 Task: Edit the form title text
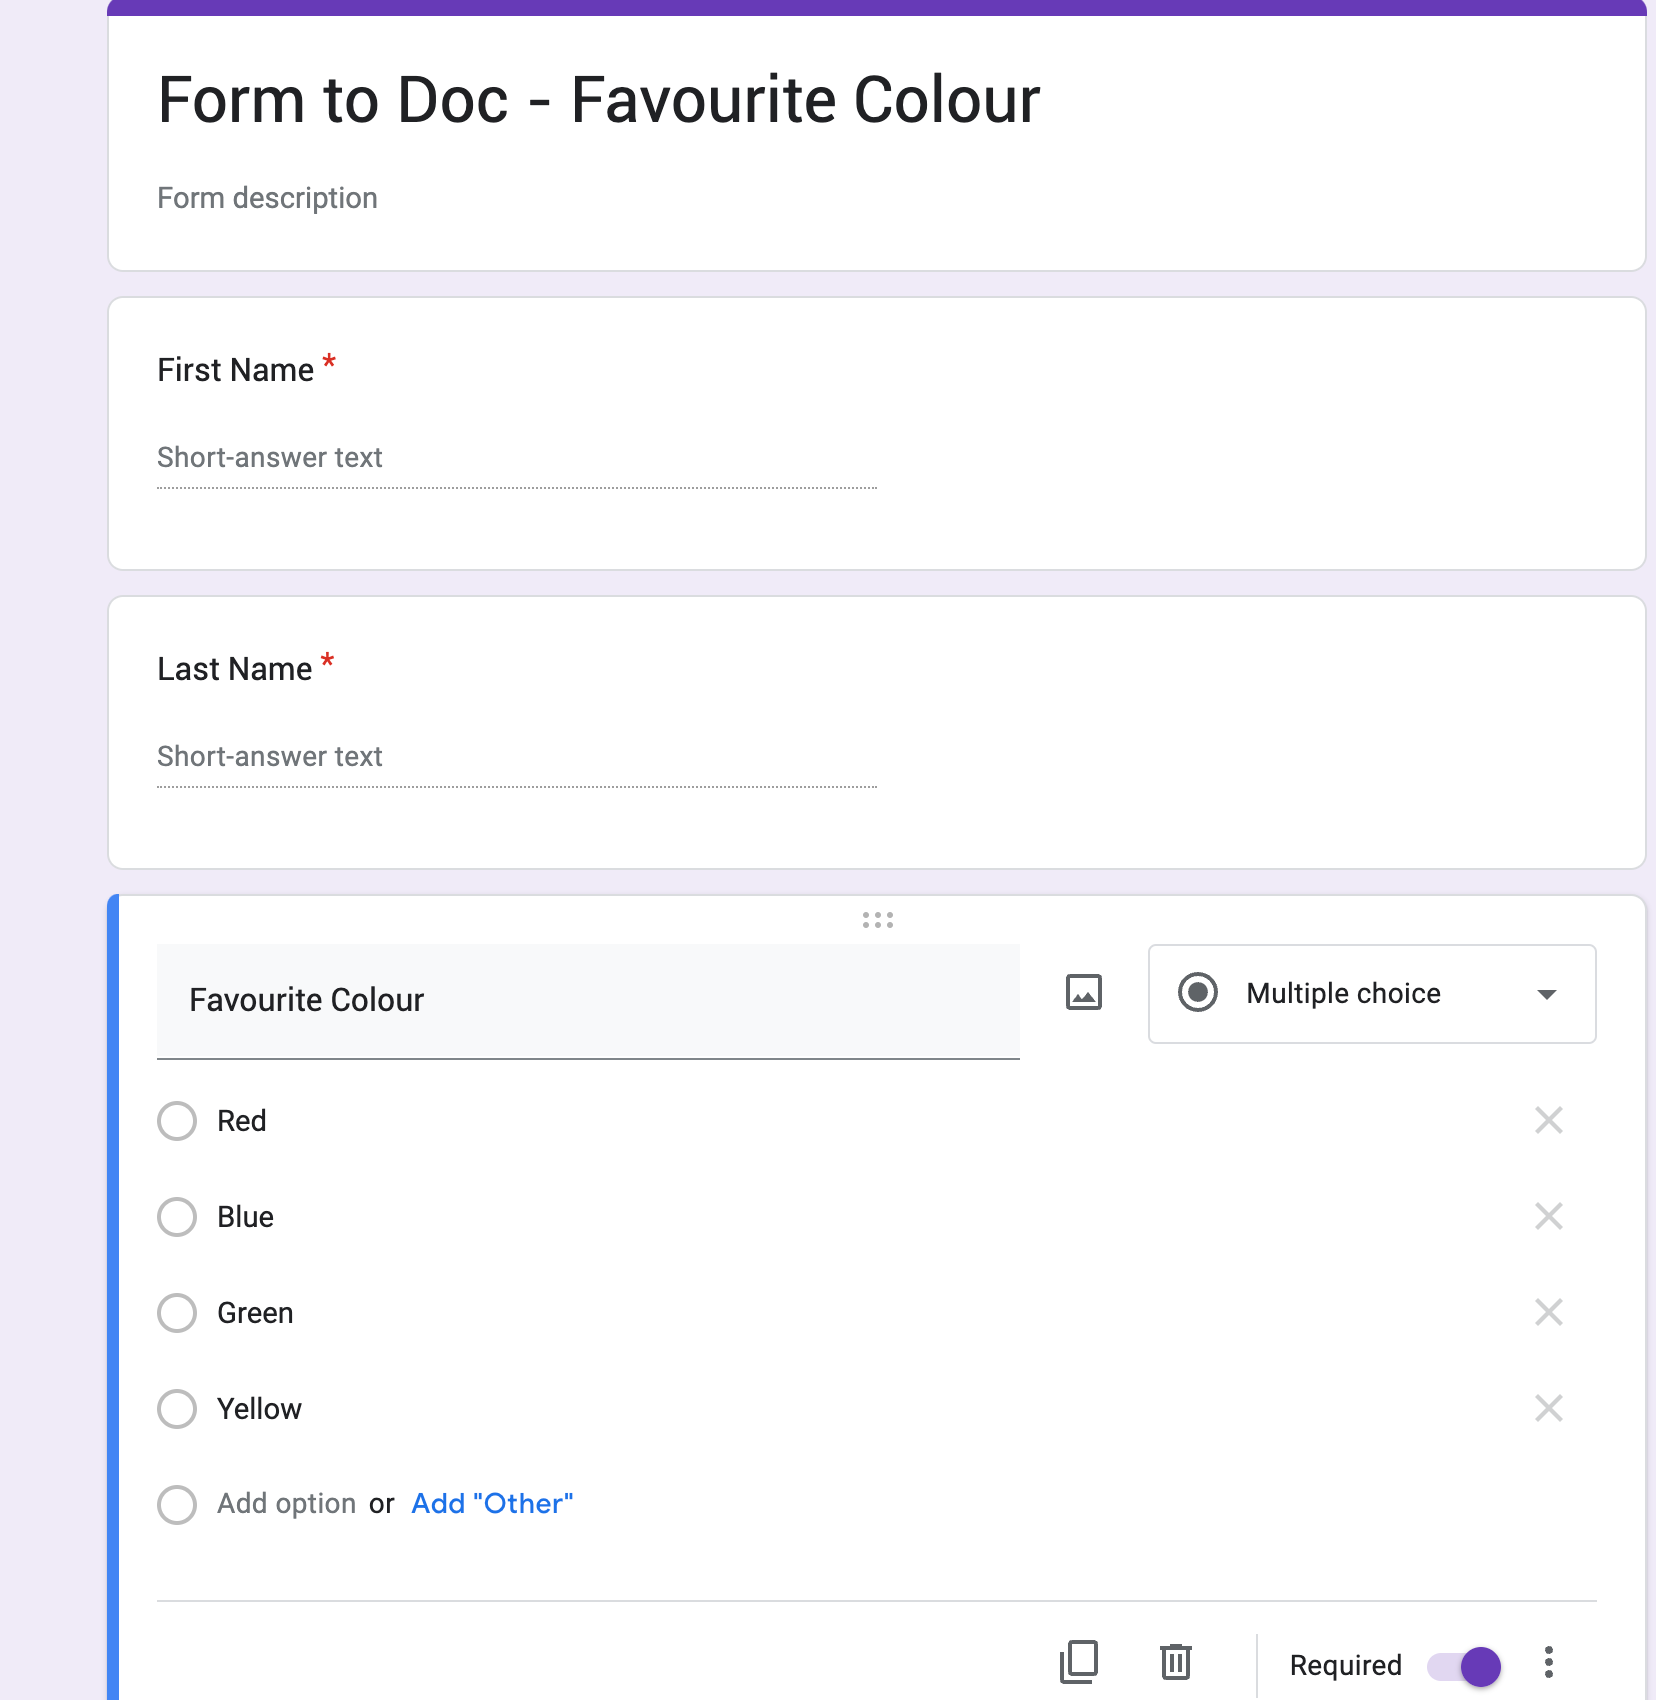(598, 98)
